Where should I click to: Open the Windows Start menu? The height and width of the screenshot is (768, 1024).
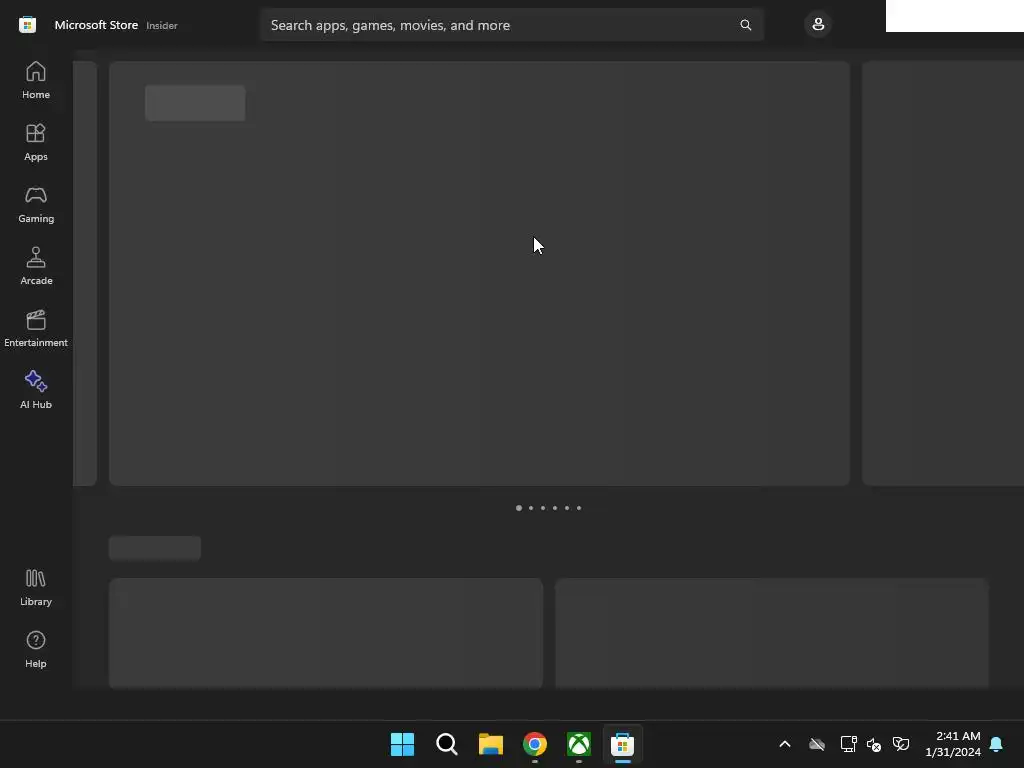[x=402, y=744]
